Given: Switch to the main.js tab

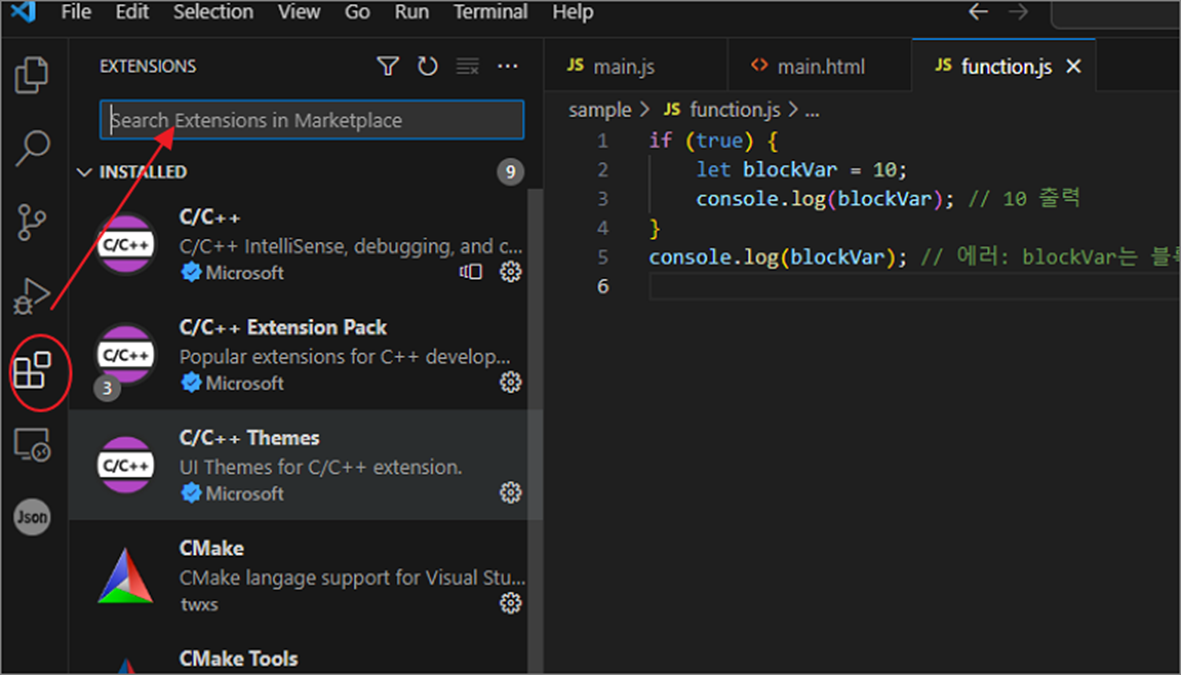Looking at the screenshot, I should [636, 66].
